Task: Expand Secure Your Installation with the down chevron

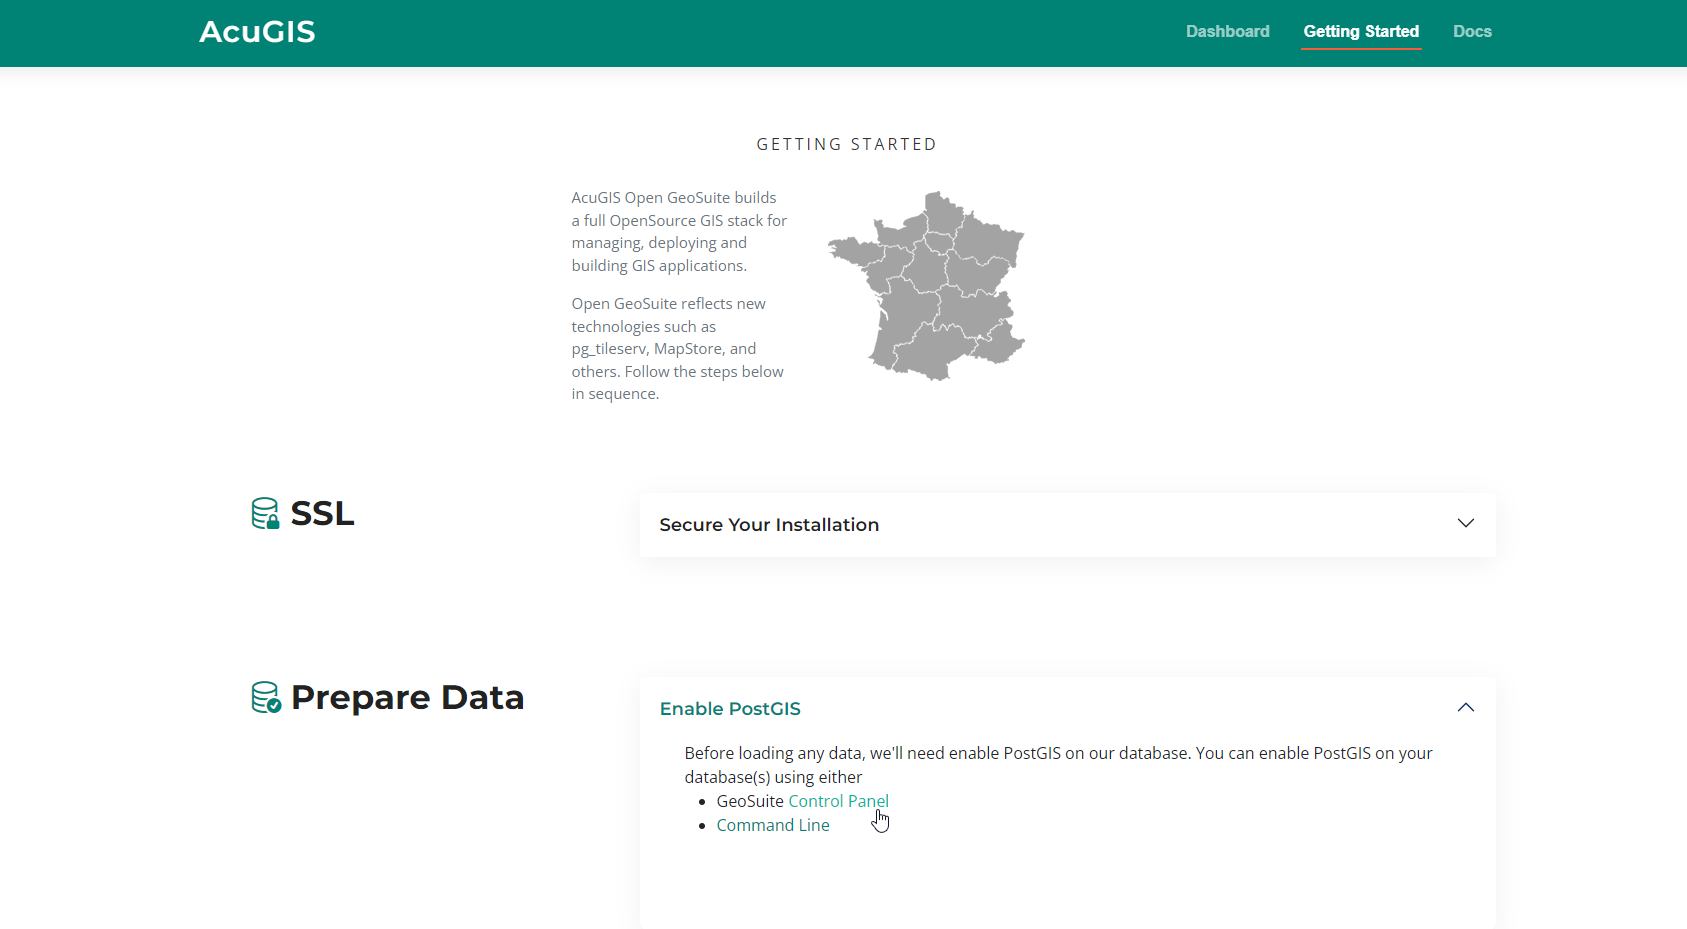Action: [x=1465, y=524]
